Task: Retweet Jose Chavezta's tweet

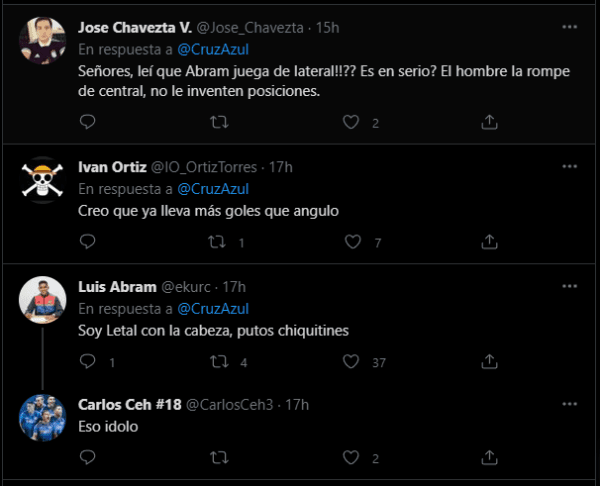Action: pos(219,122)
